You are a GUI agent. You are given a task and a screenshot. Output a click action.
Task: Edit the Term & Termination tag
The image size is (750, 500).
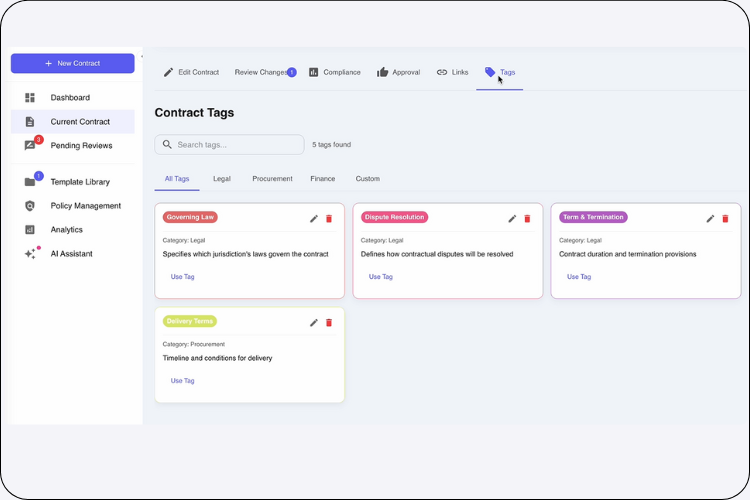pyautogui.click(x=711, y=218)
